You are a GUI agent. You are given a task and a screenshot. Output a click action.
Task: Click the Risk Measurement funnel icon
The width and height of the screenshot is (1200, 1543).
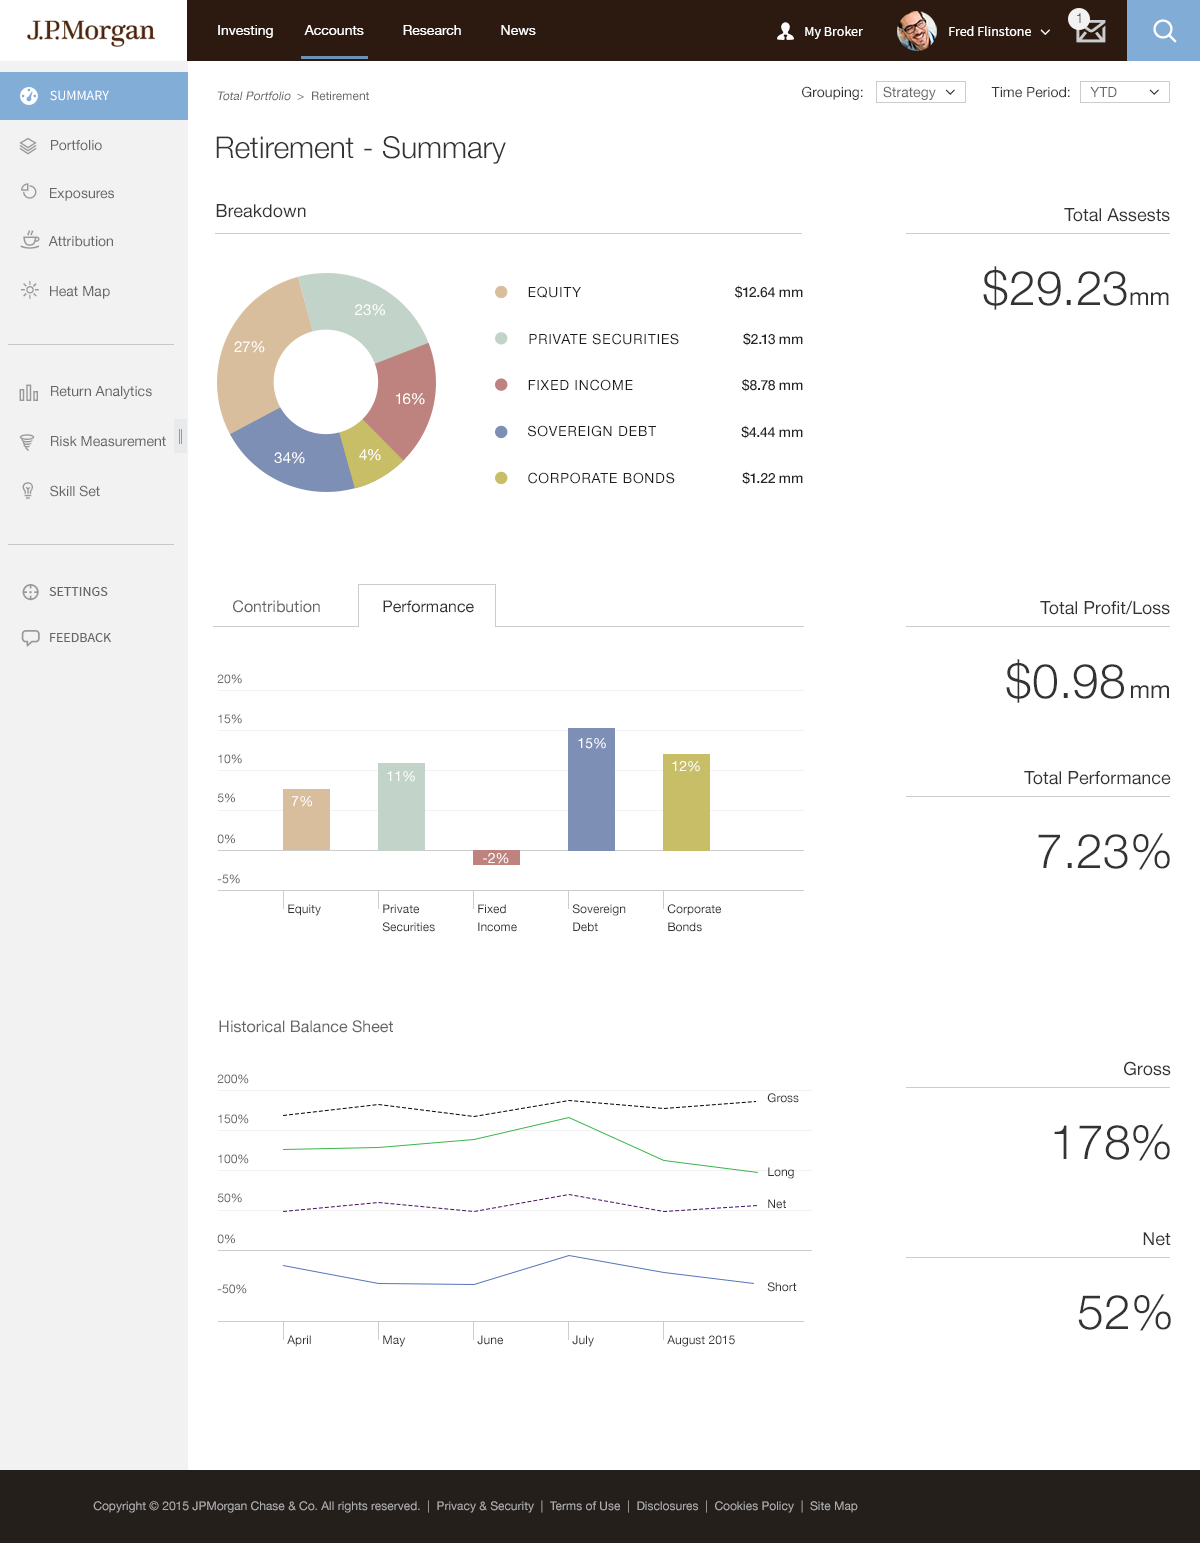[x=28, y=442]
